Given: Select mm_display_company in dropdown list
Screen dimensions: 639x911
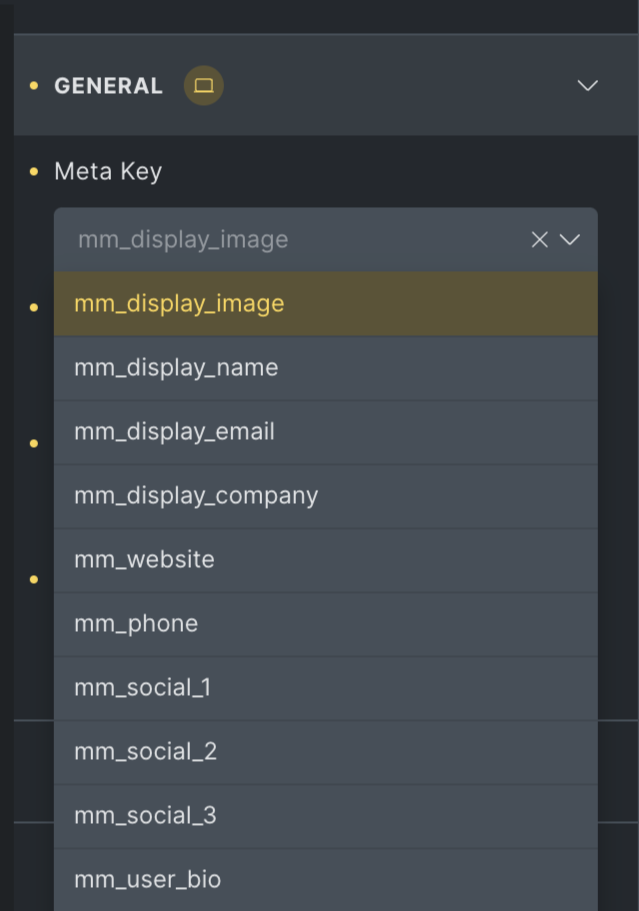Looking at the screenshot, I should (196, 496).
